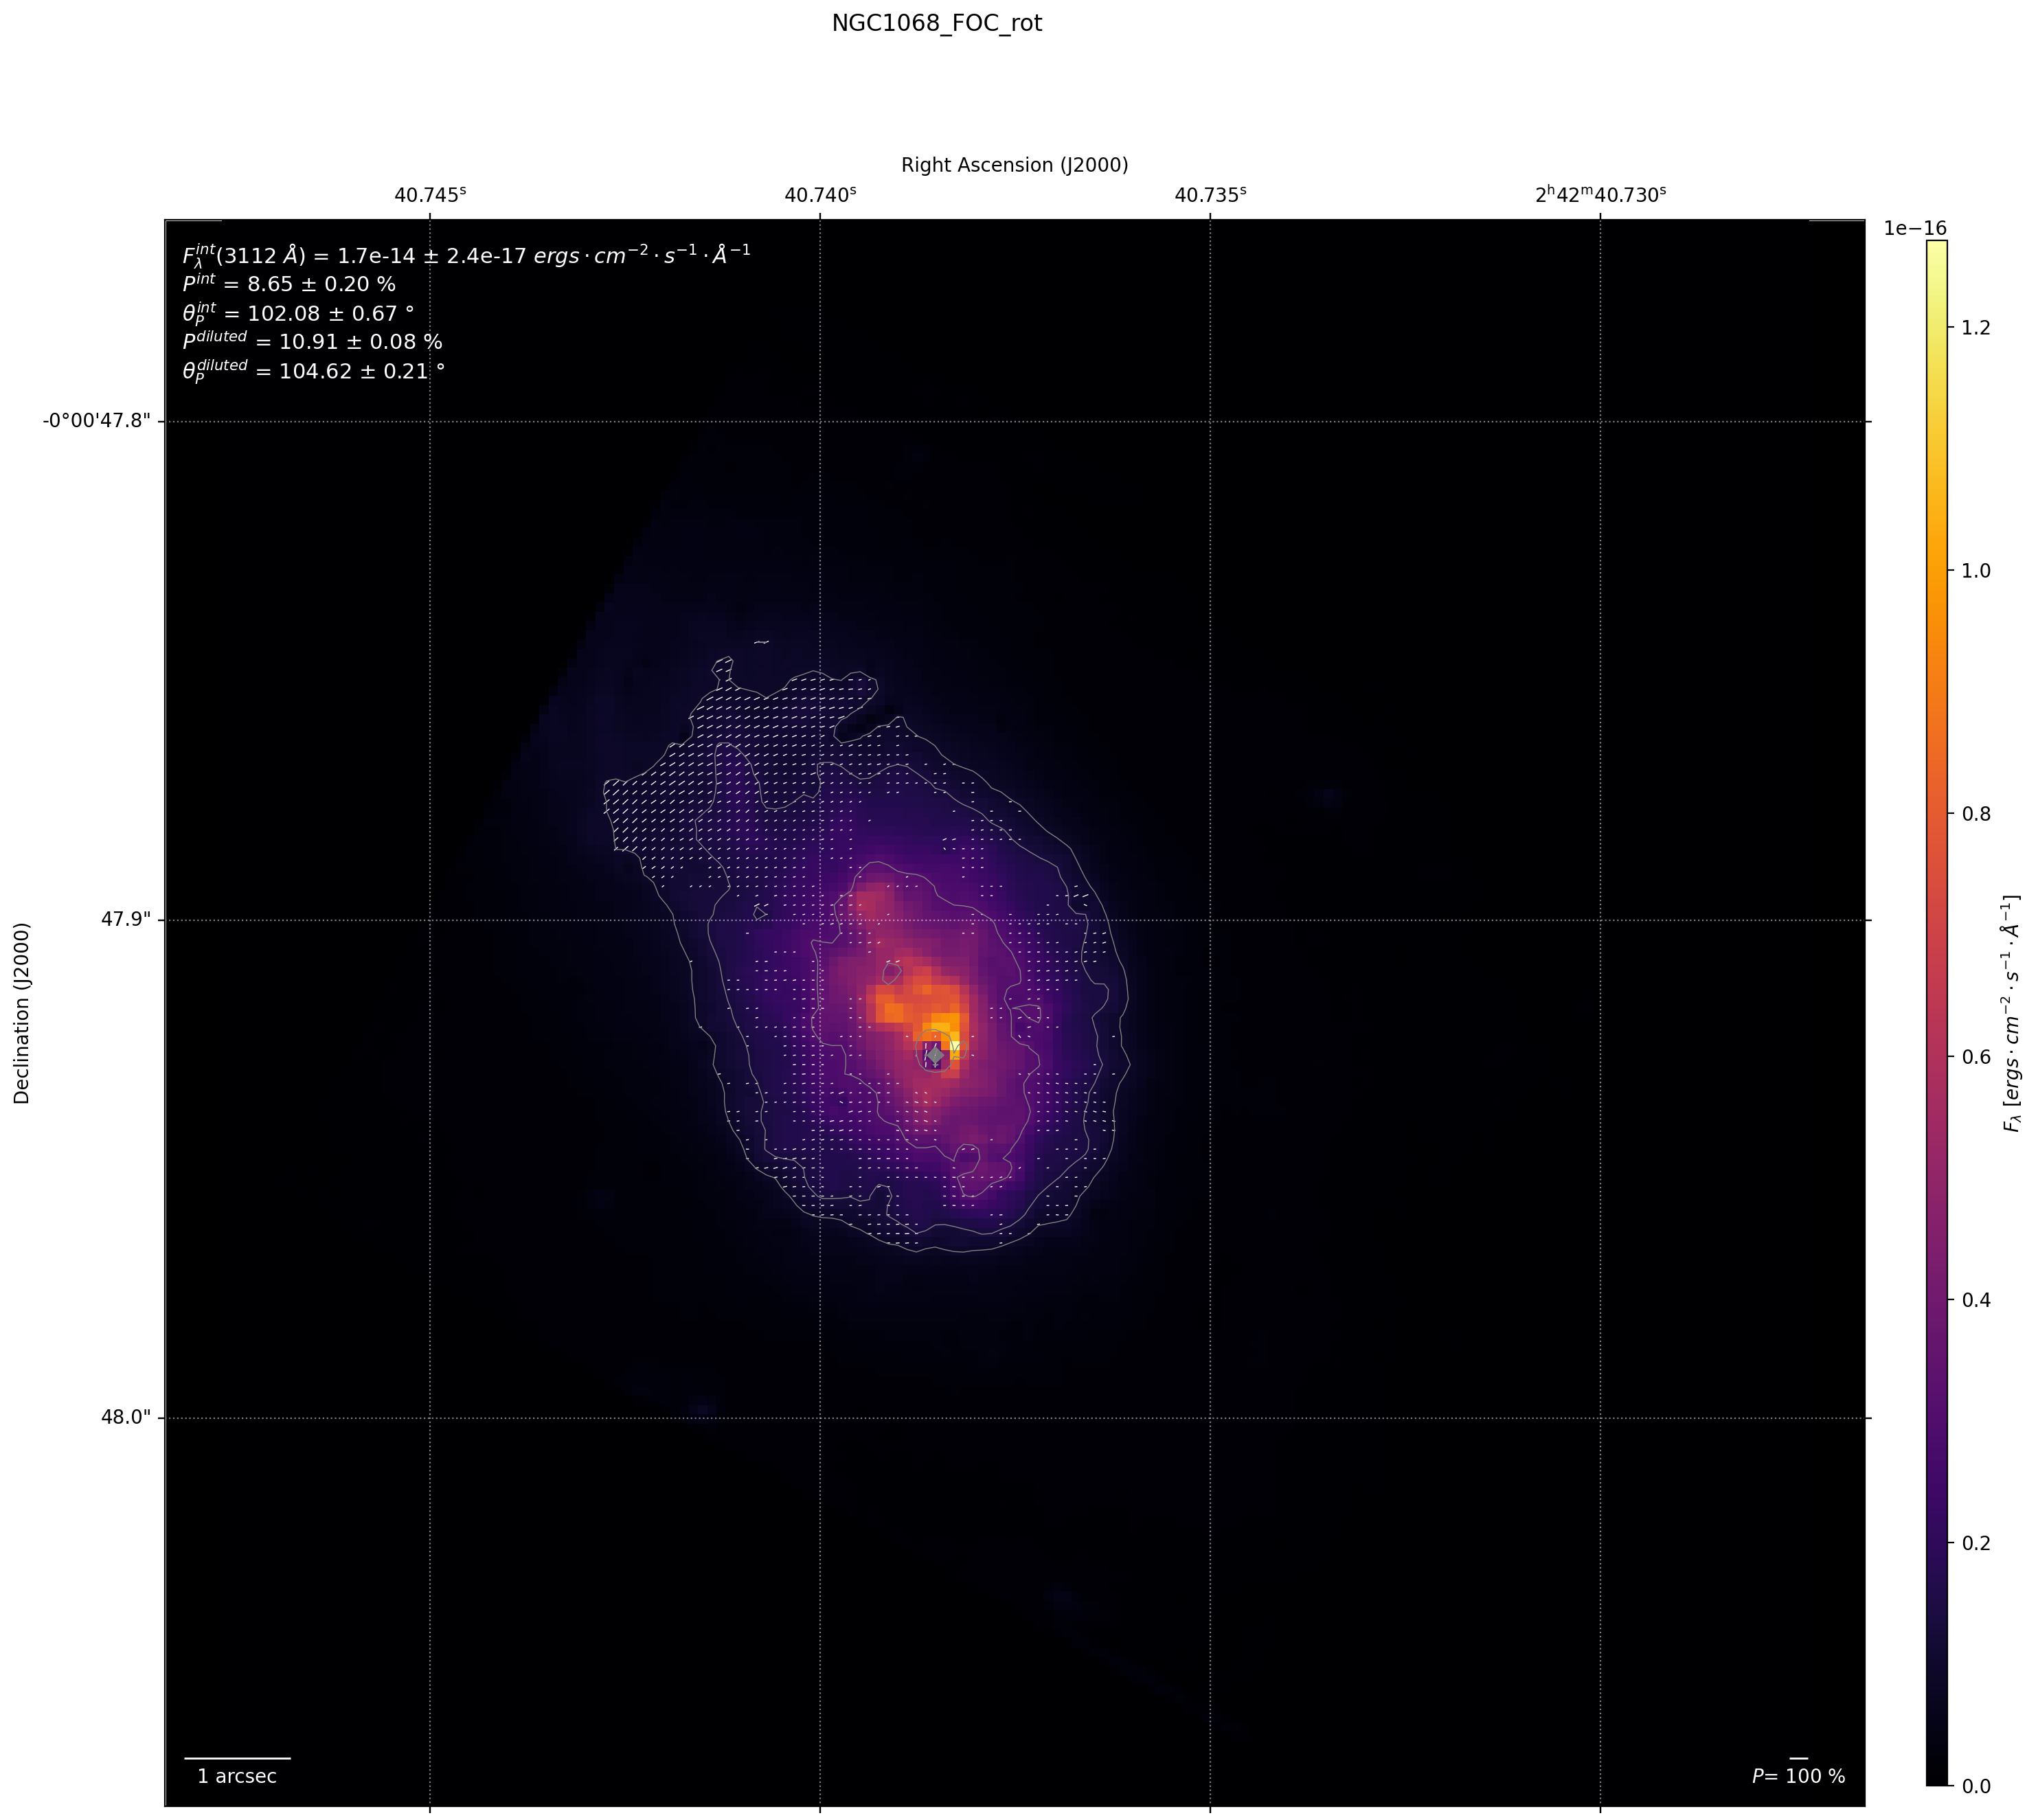
Task: Click the colorbar at the 1.0 orange level
Action: tap(1936, 571)
